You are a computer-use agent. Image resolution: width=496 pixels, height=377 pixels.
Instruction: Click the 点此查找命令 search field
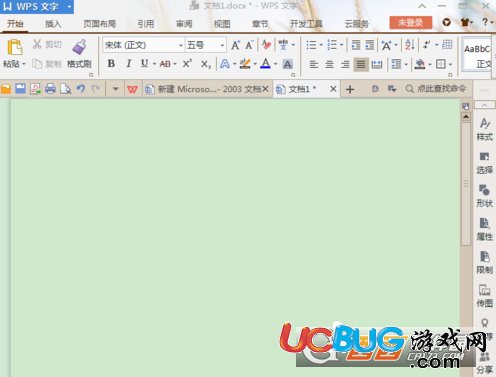click(436, 89)
